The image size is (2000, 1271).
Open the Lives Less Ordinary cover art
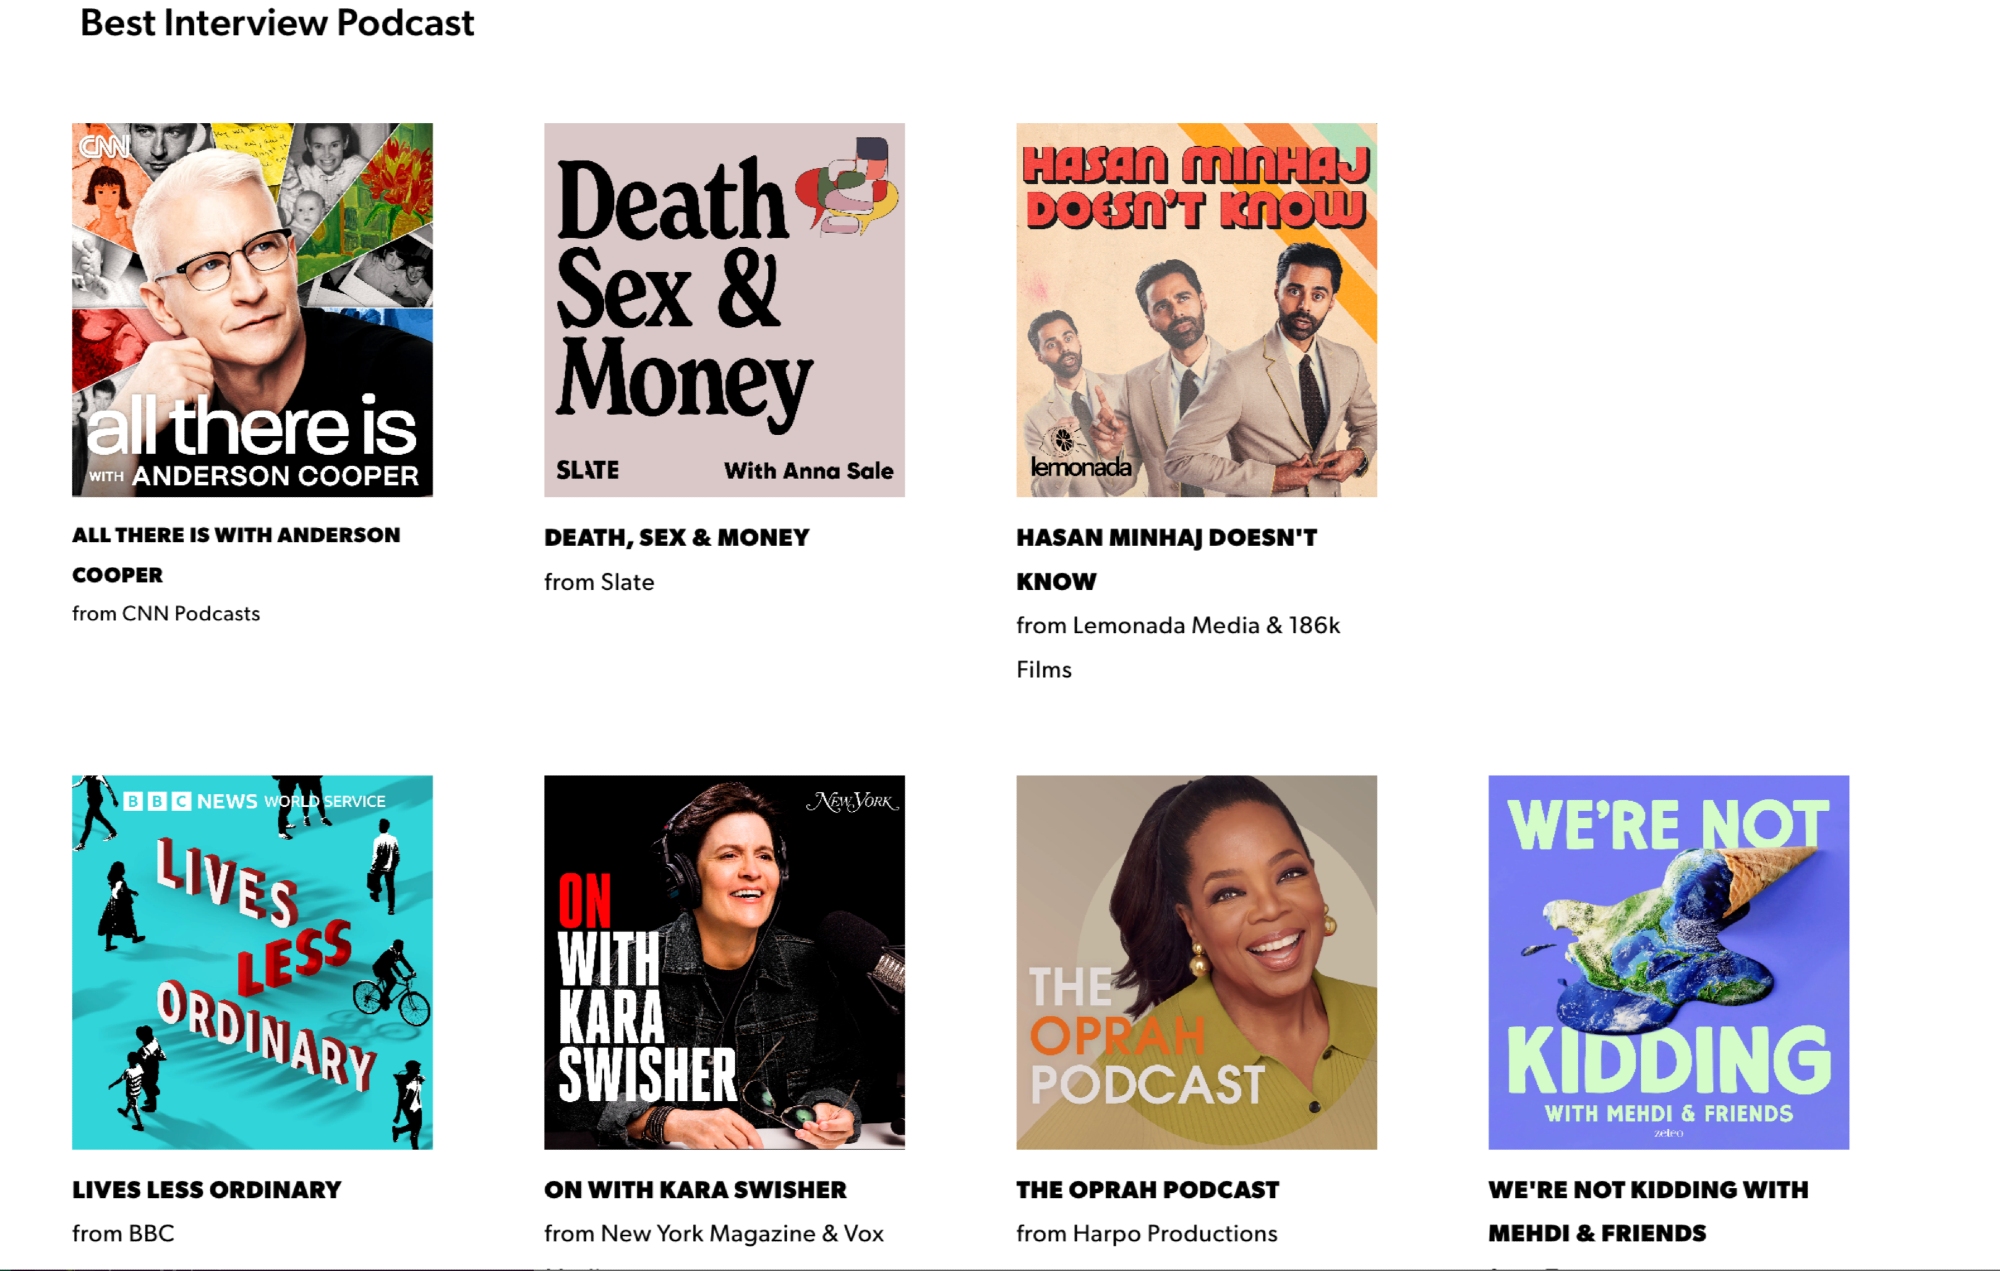pyautogui.click(x=252, y=962)
